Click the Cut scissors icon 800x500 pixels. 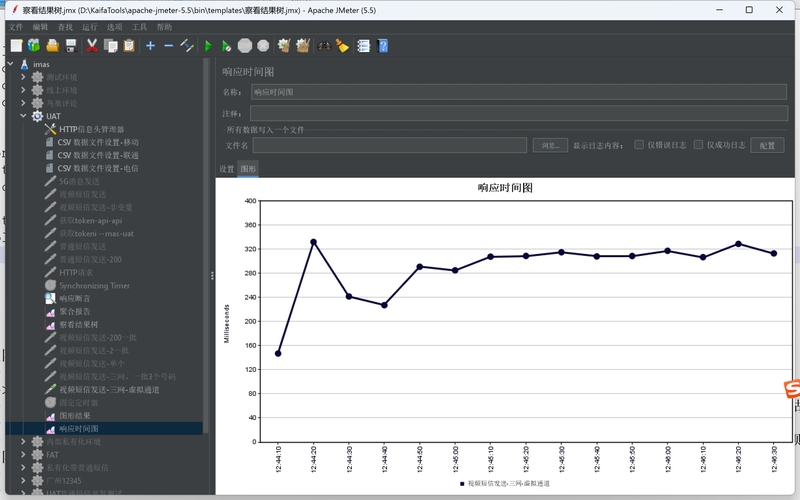point(92,46)
